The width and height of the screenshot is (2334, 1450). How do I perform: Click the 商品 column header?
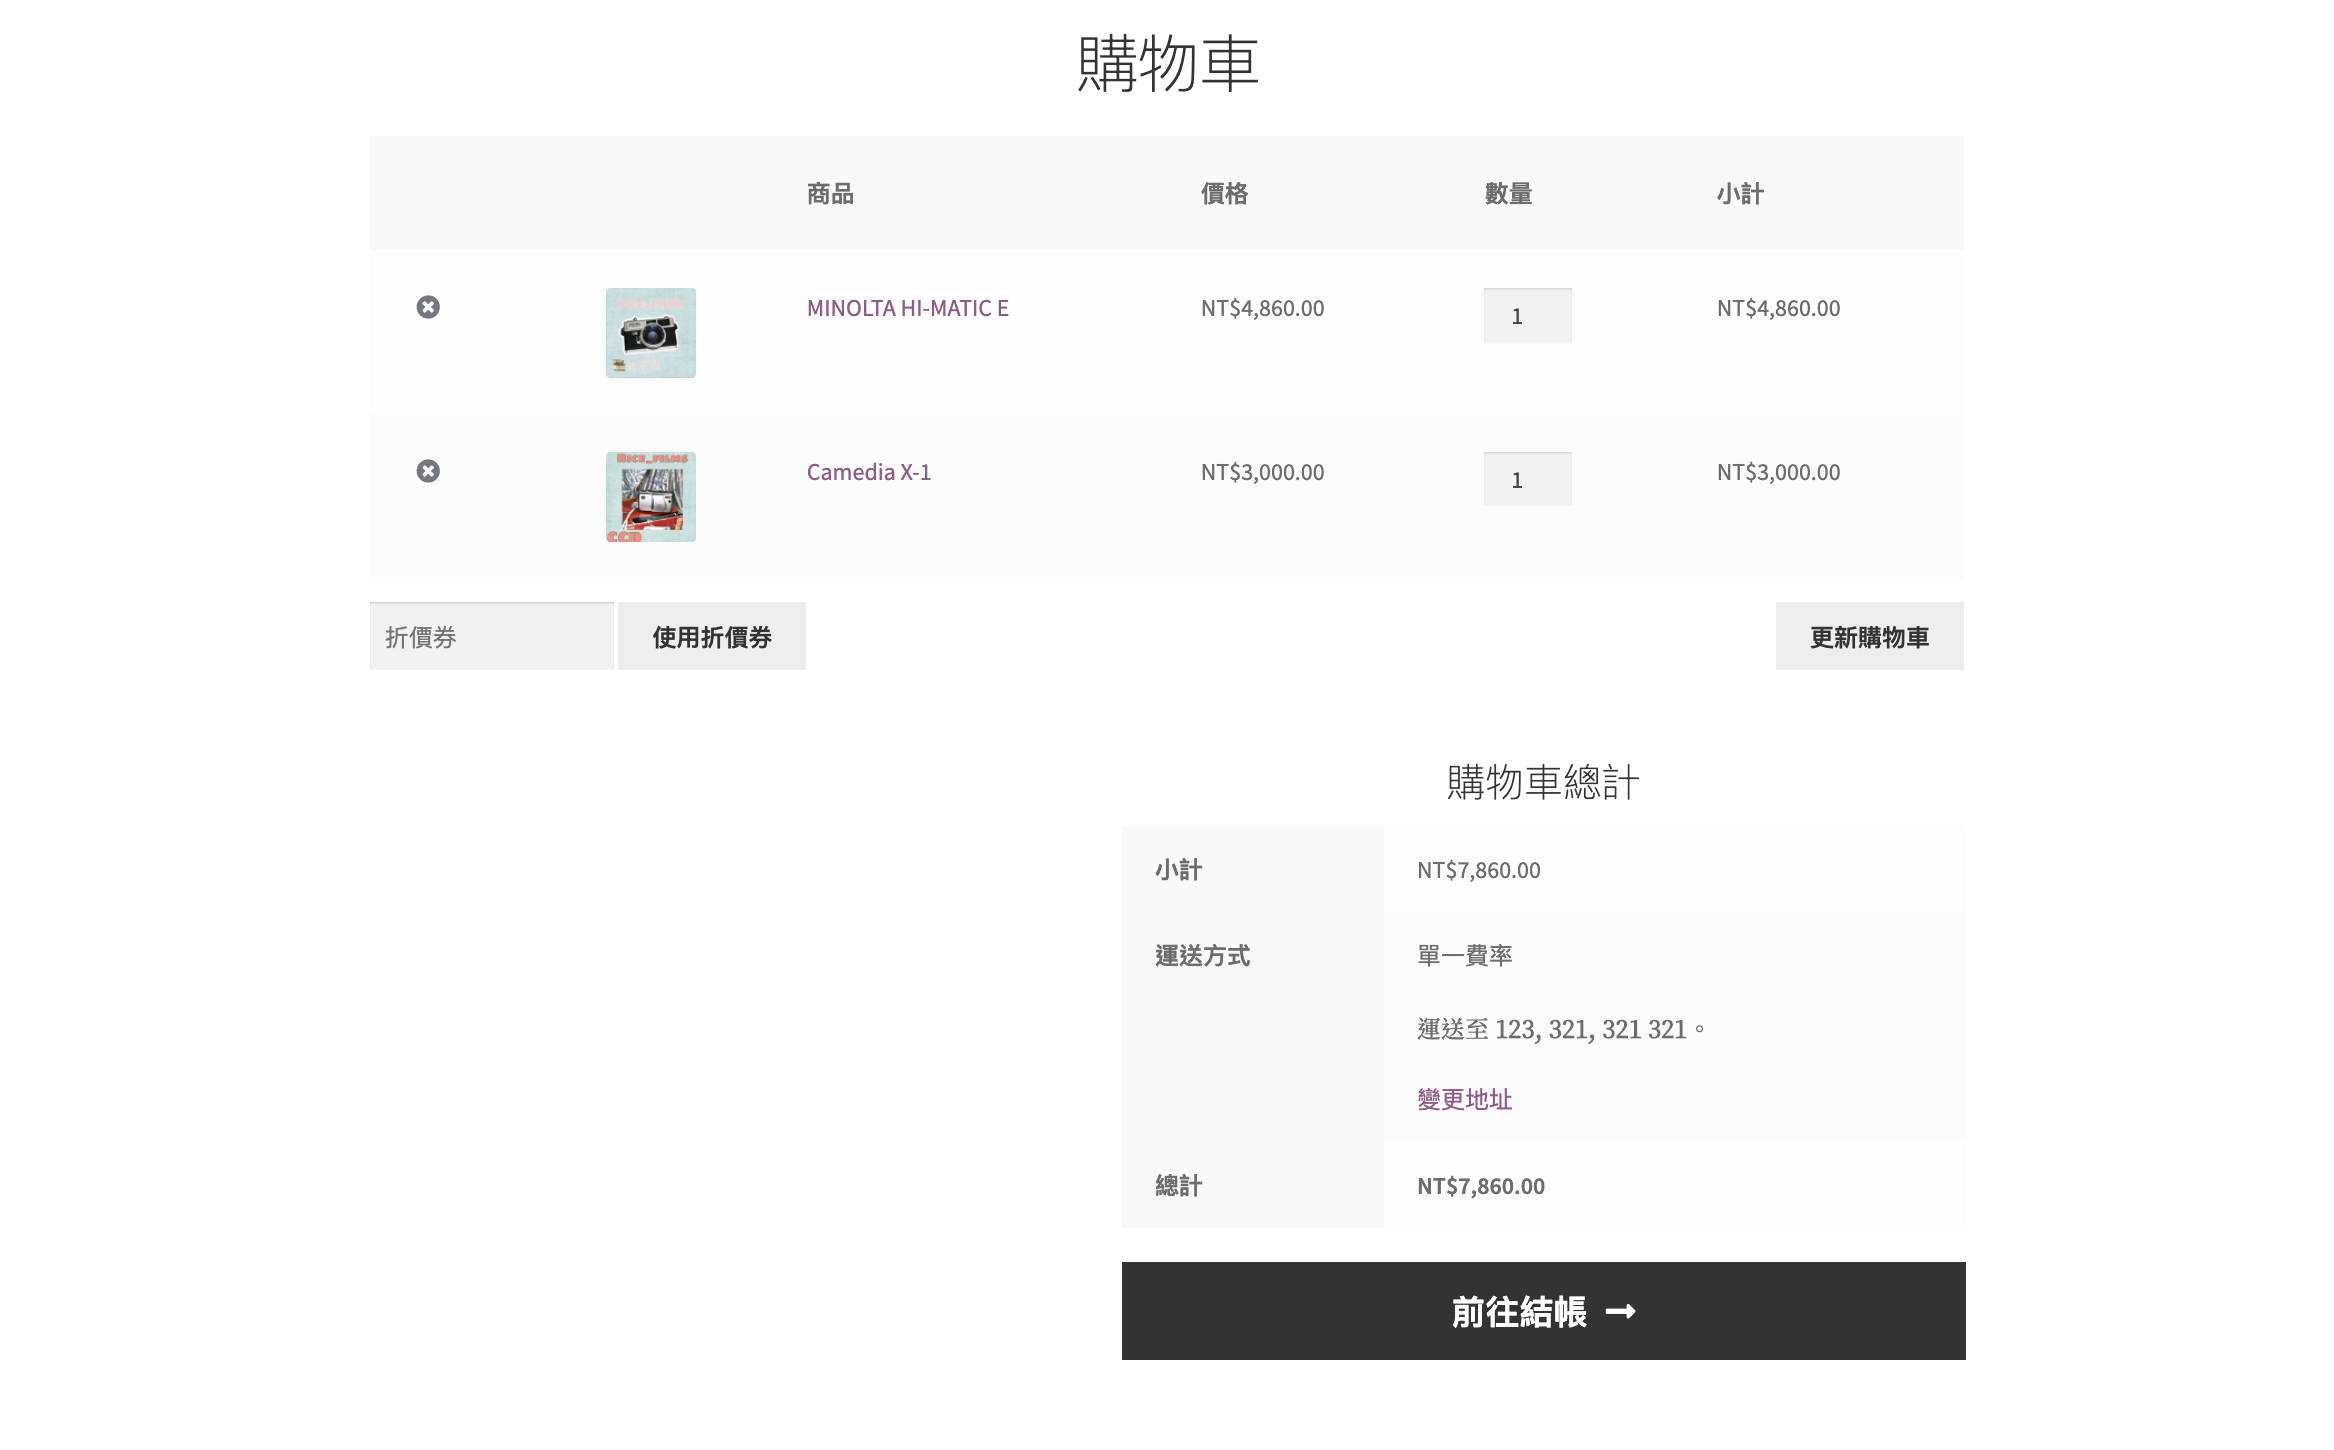pos(830,194)
